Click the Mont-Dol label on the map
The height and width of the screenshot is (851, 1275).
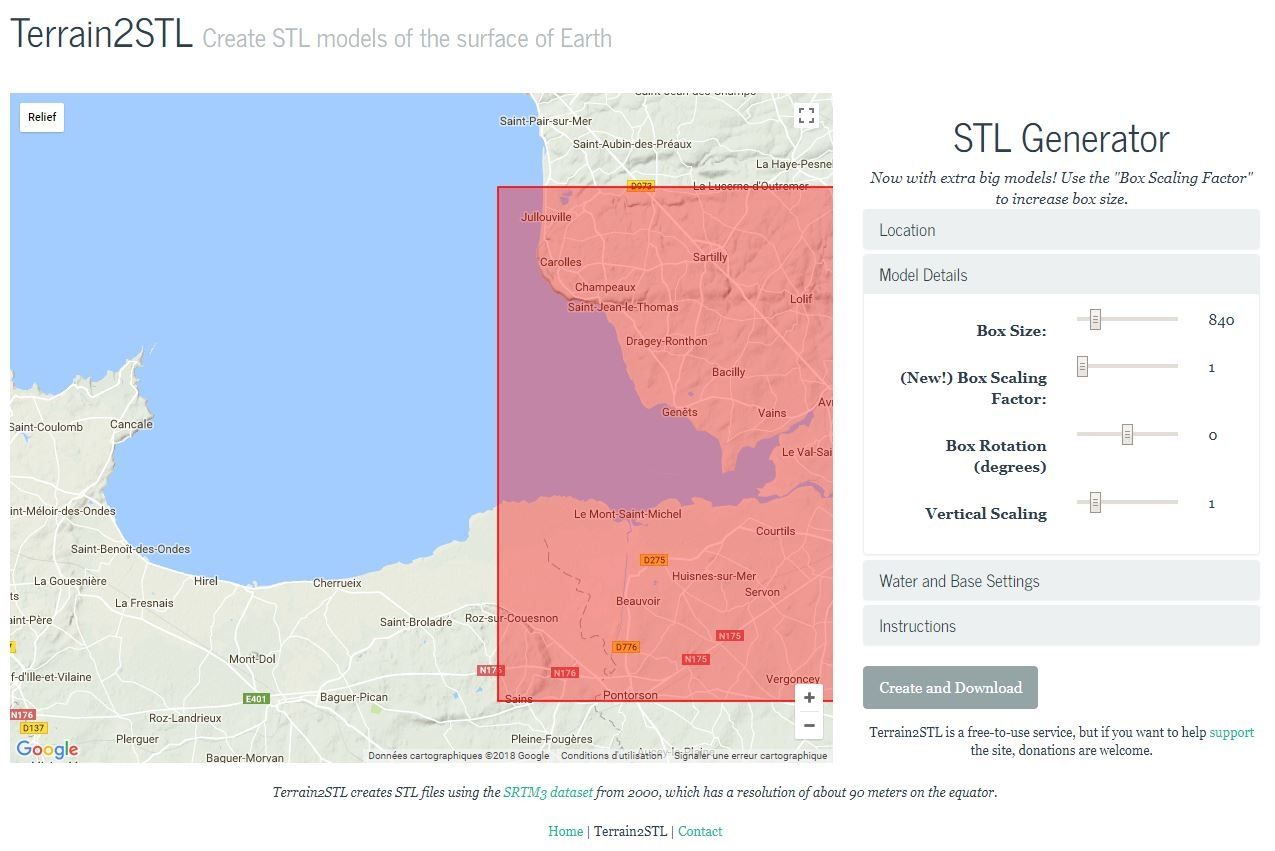[x=252, y=659]
